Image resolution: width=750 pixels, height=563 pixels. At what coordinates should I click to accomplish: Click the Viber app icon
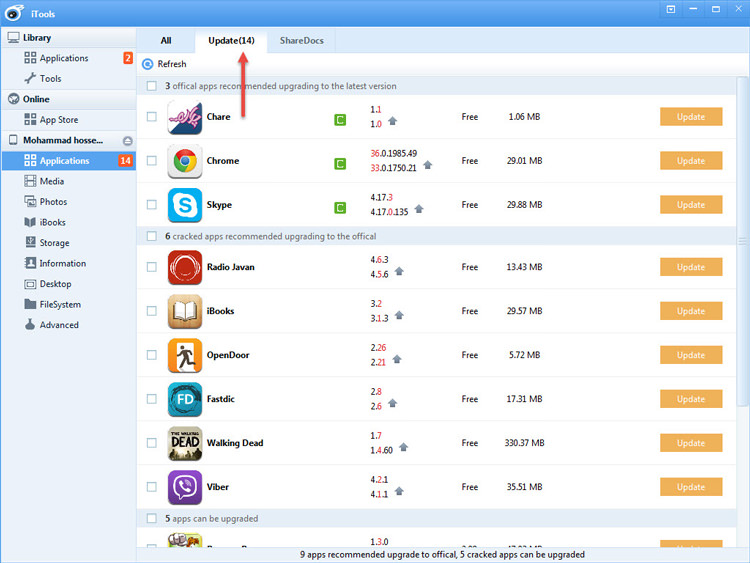[184, 487]
